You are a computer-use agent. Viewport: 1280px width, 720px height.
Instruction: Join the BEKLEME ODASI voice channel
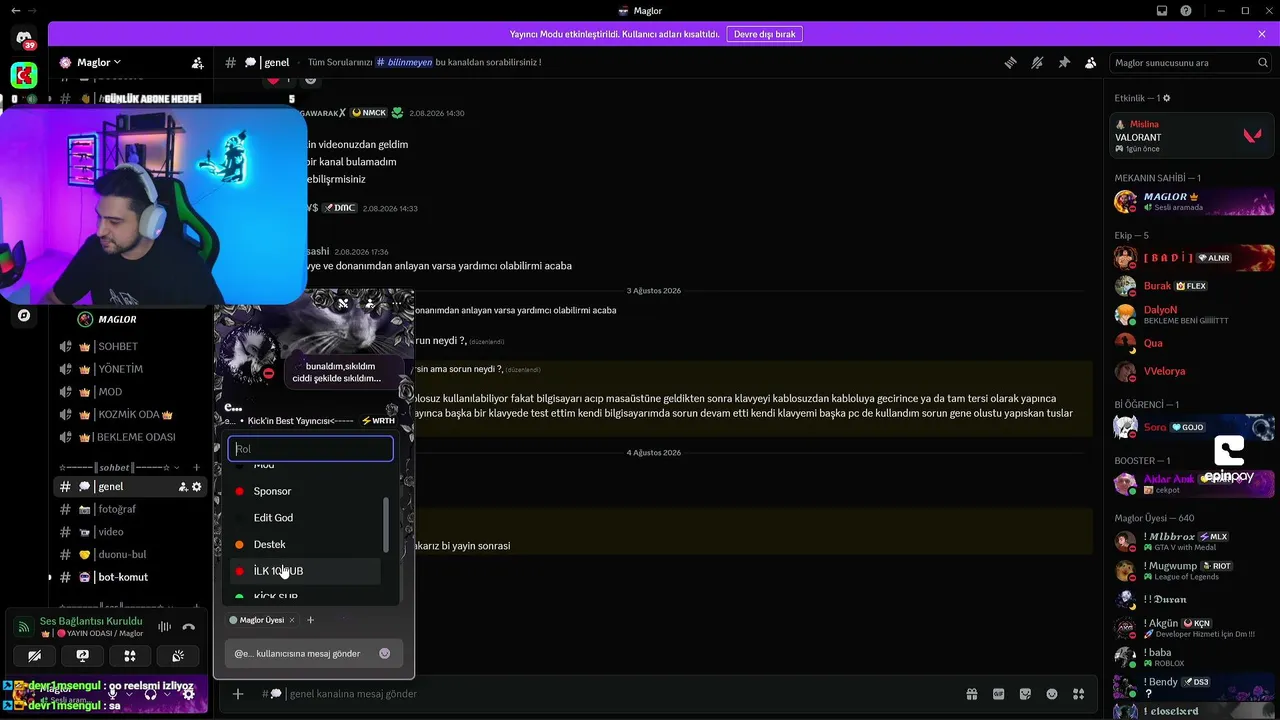(130, 437)
